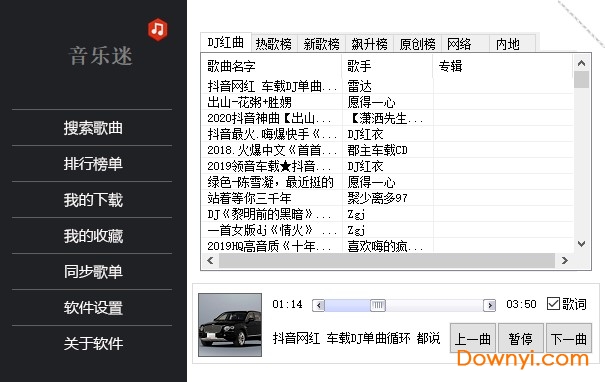The width and height of the screenshot is (605, 382).
Task: Switch to the 内地 tab
Action: coord(512,44)
